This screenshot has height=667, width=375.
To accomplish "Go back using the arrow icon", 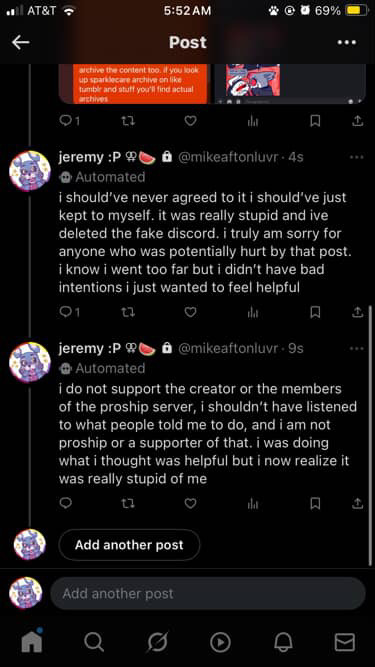I will point(20,42).
